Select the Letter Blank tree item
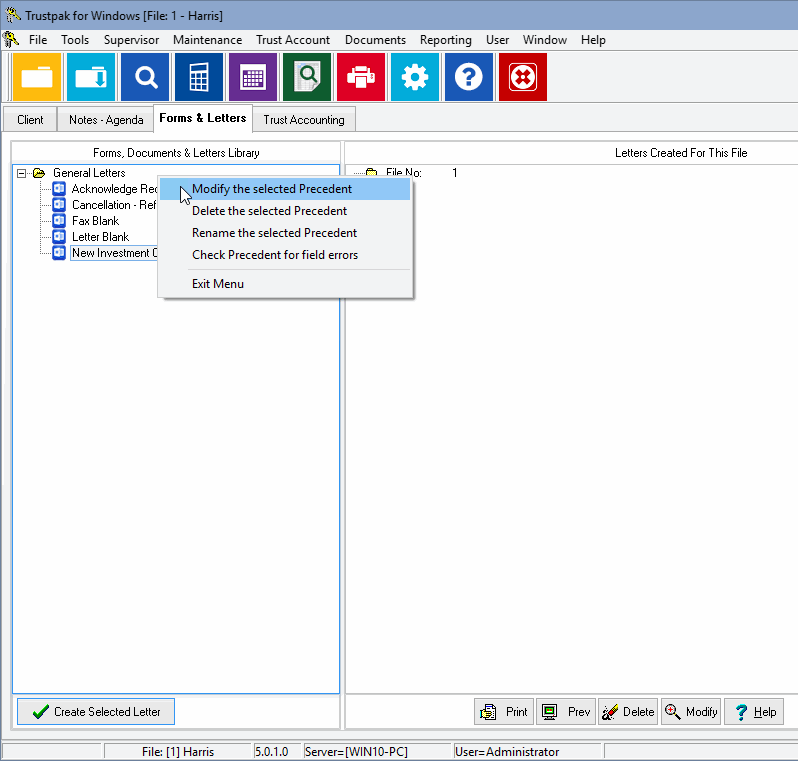 click(x=101, y=237)
